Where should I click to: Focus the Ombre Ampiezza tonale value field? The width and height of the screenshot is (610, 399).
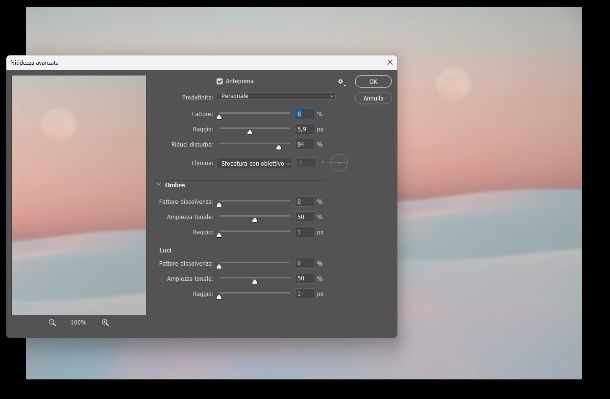(305, 217)
